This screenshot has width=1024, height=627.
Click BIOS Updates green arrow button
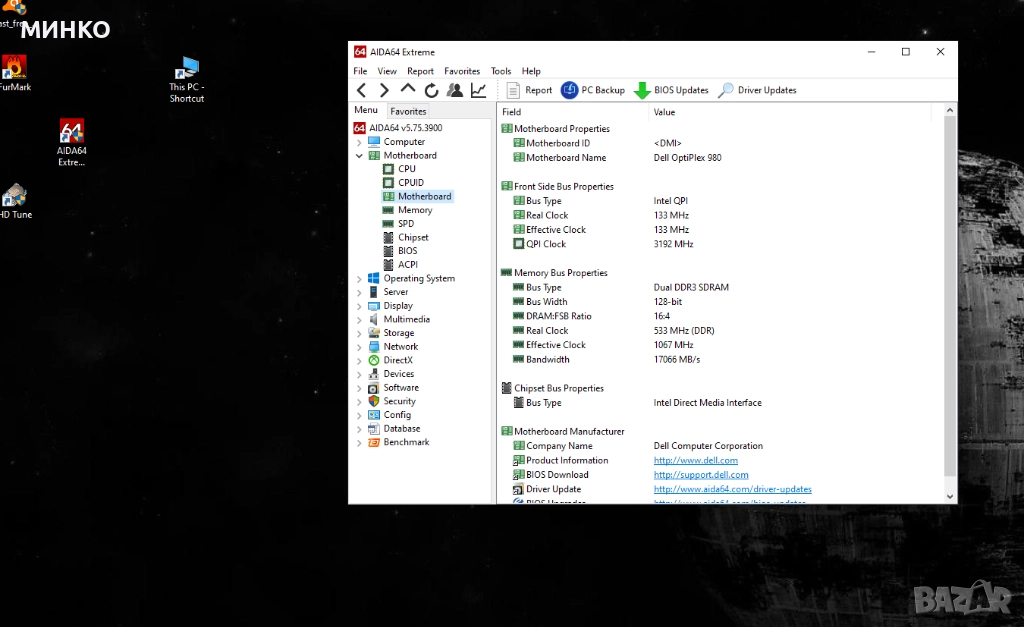coord(671,90)
